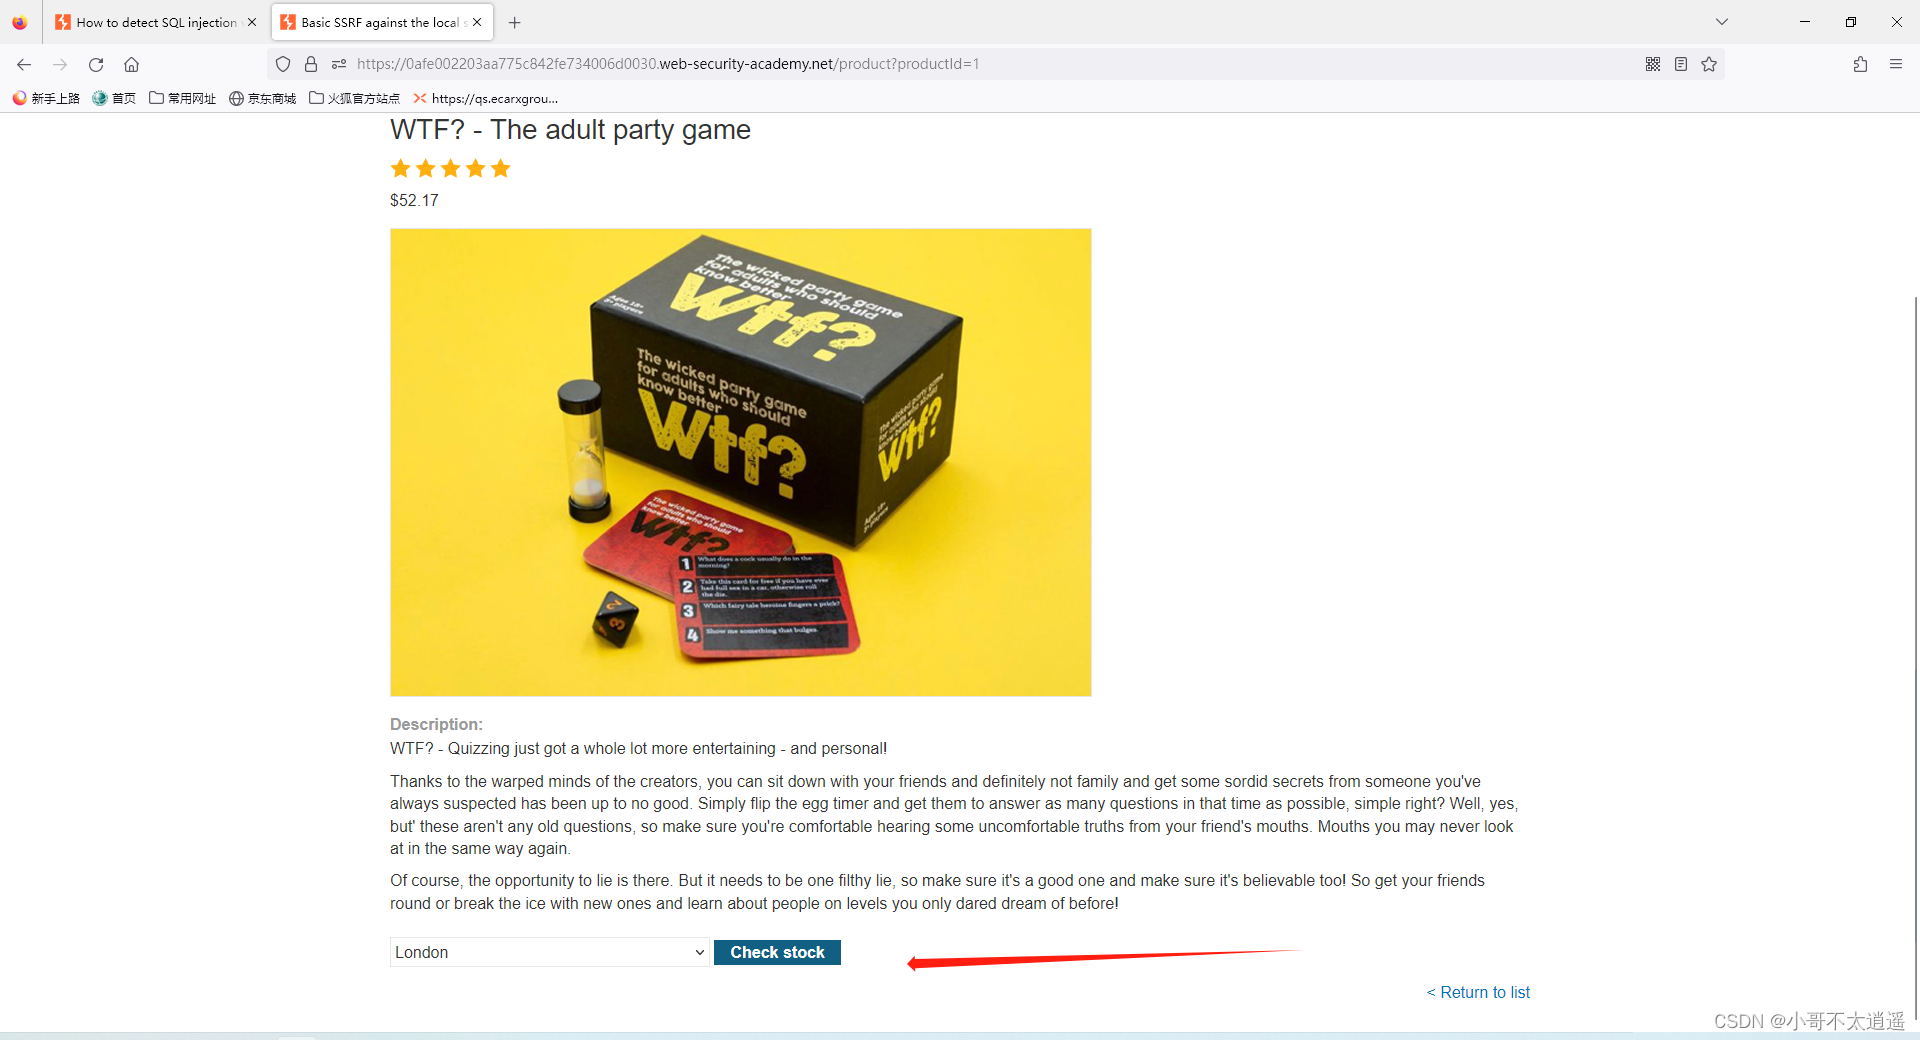Open the 常用网址 bookmarks folder
This screenshot has height=1040, width=1920.
click(182, 98)
